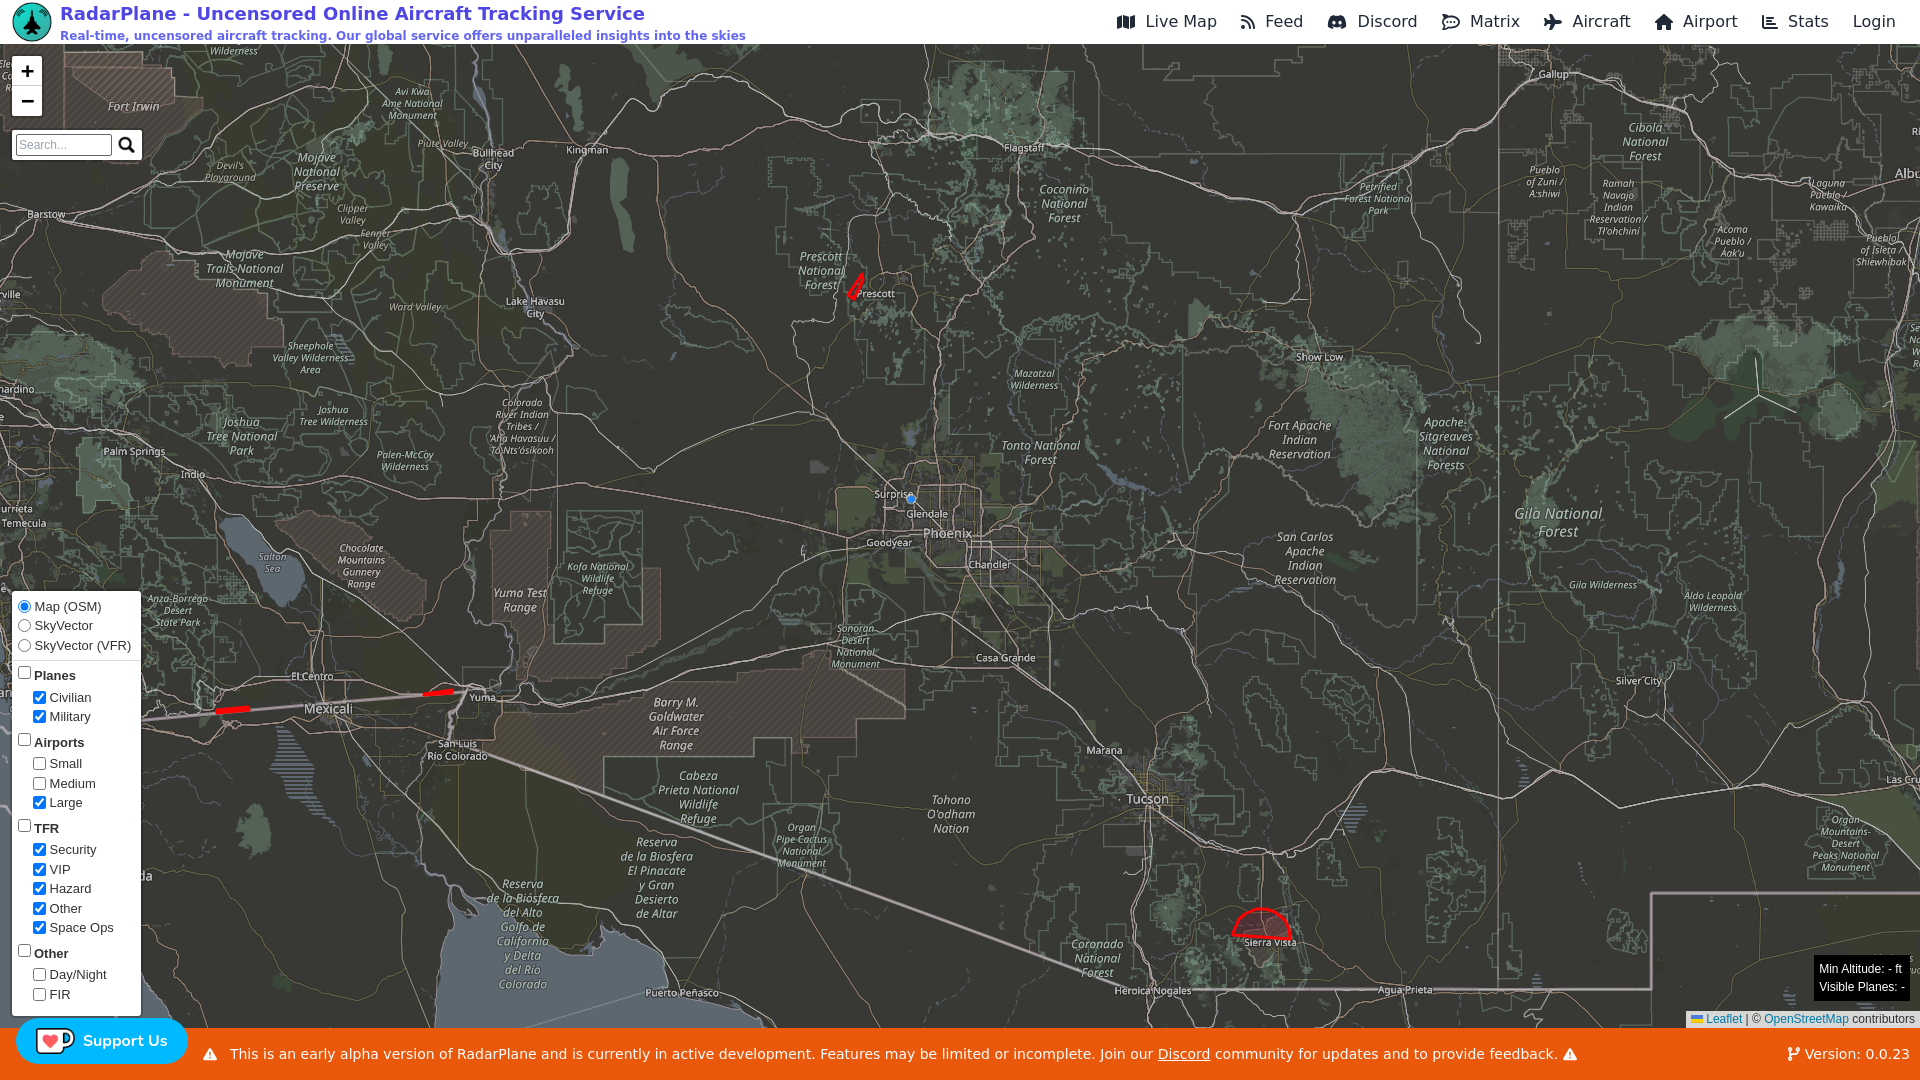The width and height of the screenshot is (1920, 1080).
Task: Uncheck the Hazard TFR checkbox
Action: (40, 889)
